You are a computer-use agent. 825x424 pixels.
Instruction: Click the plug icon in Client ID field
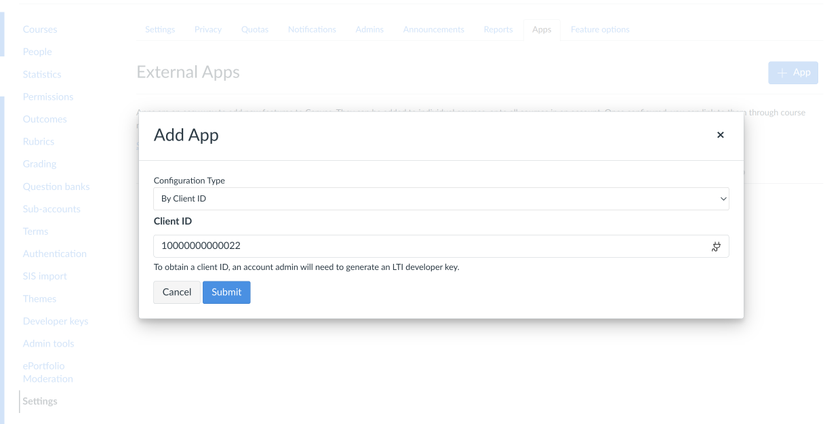pyautogui.click(x=716, y=246)
